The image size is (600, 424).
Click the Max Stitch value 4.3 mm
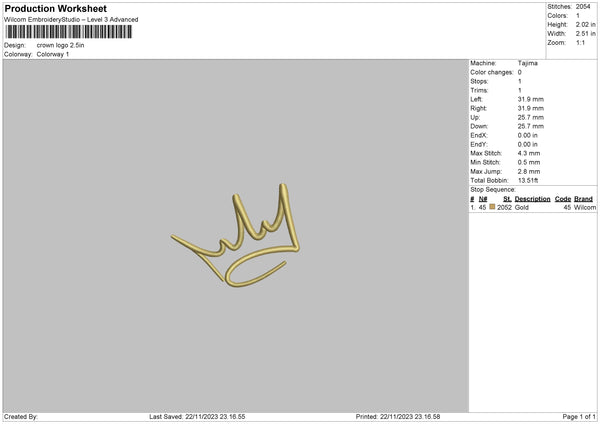(529, 153)
